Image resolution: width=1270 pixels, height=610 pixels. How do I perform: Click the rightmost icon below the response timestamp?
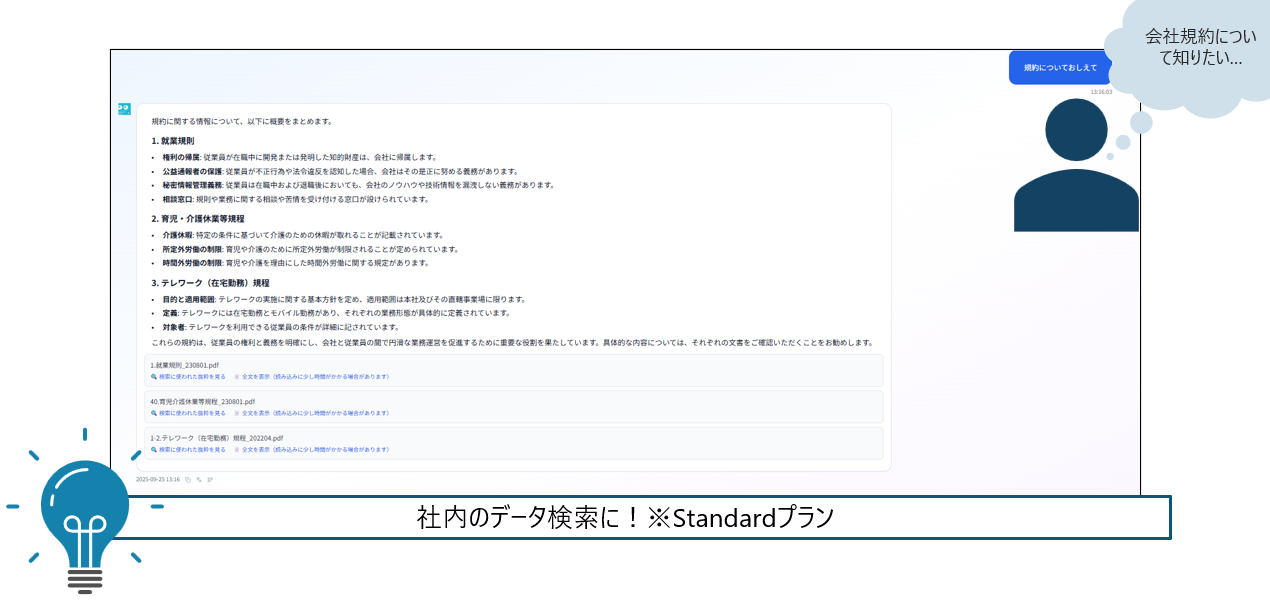point(210,480)
